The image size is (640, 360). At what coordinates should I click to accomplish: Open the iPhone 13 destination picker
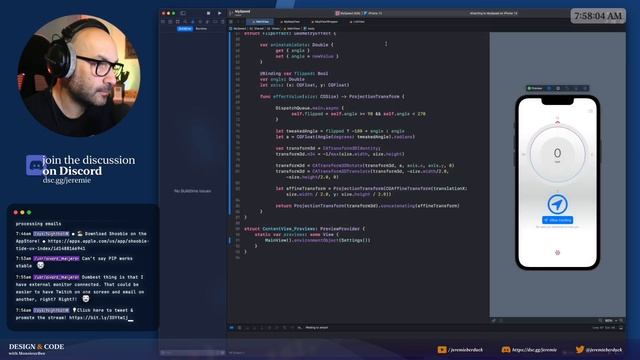click(x=373, y=13)
